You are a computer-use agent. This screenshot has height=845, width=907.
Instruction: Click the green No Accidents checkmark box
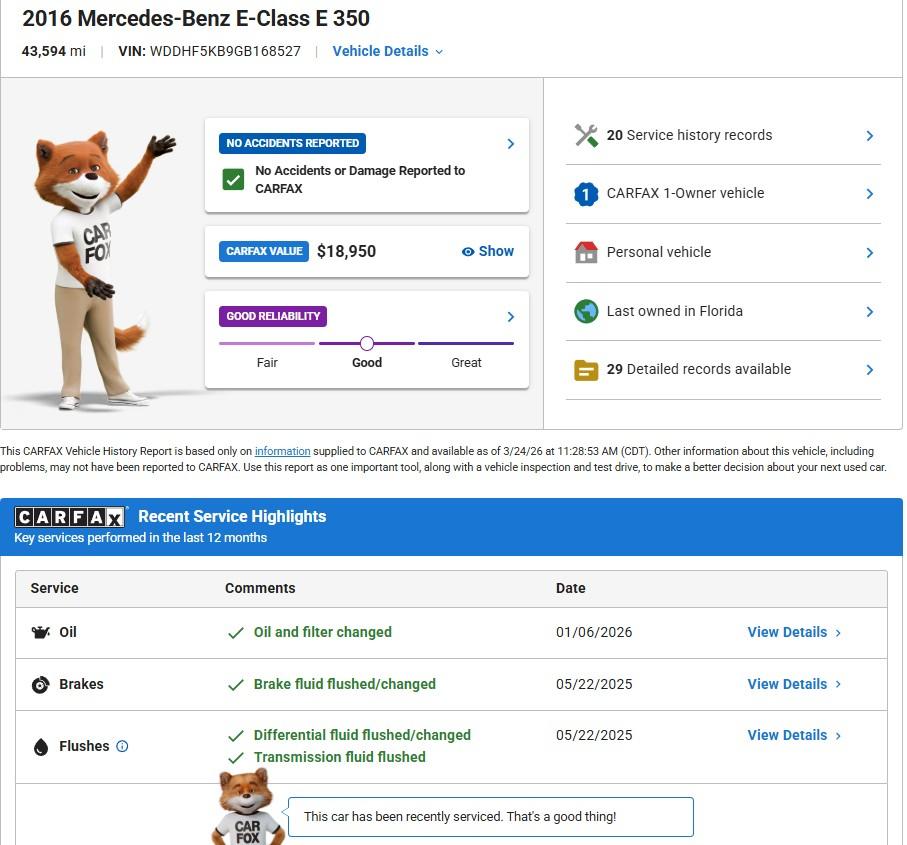click(x=233, y=180)
